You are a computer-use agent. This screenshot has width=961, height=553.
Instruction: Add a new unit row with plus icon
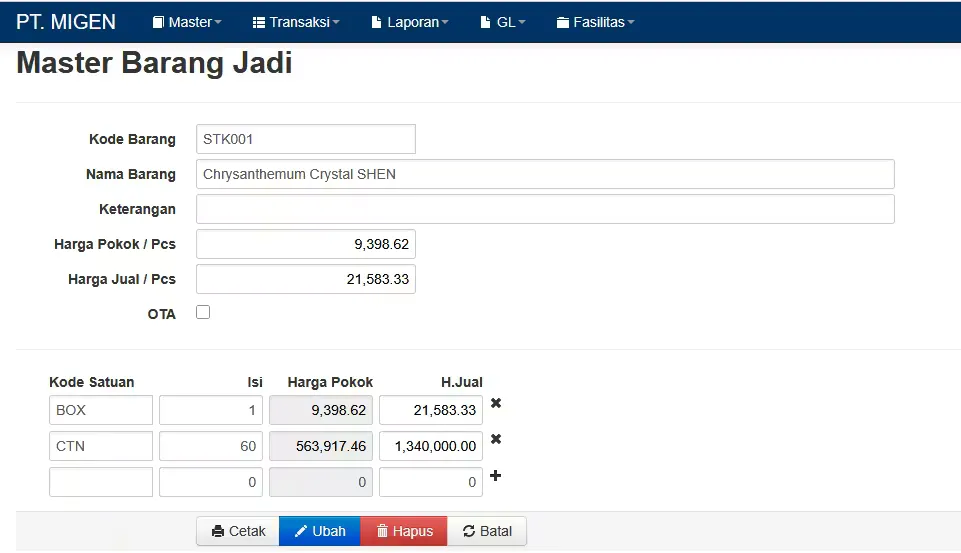click(496, 475)
